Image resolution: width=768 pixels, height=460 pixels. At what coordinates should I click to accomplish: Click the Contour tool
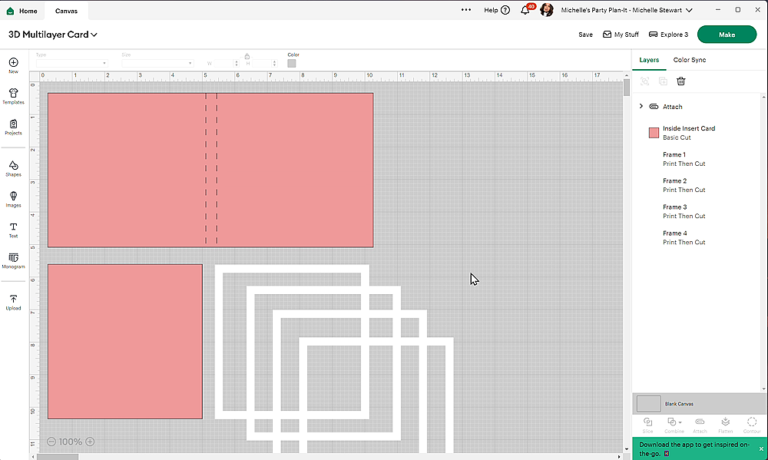(752, 425)
